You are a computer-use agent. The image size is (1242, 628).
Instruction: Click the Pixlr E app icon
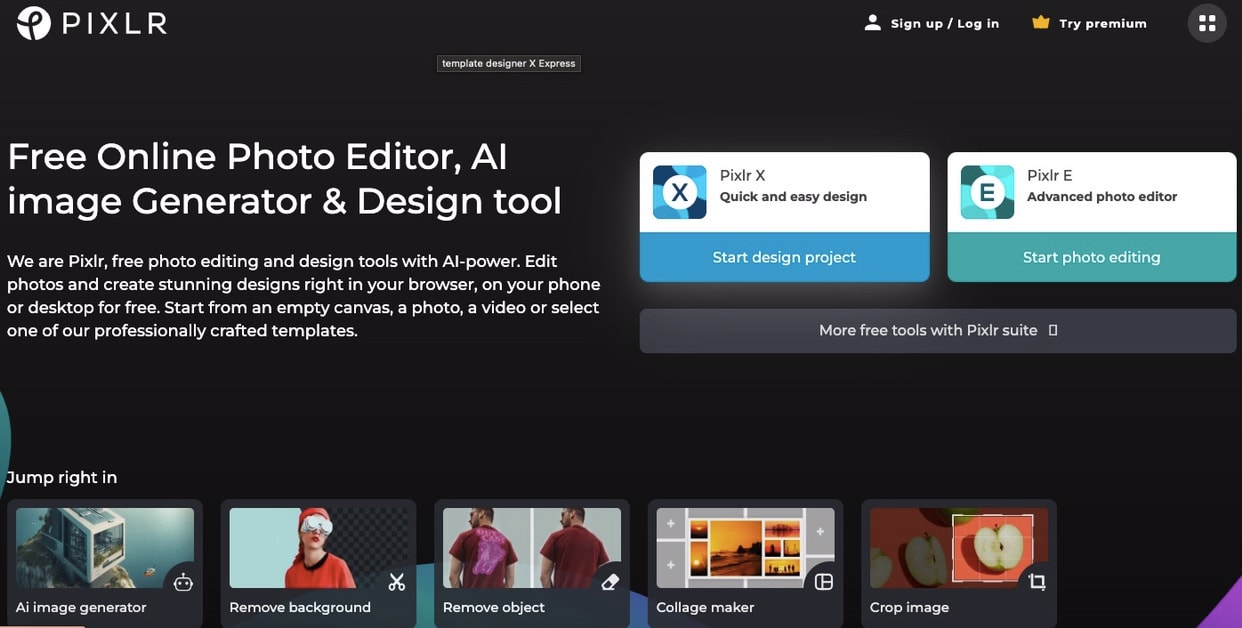[x=987, y=192]
